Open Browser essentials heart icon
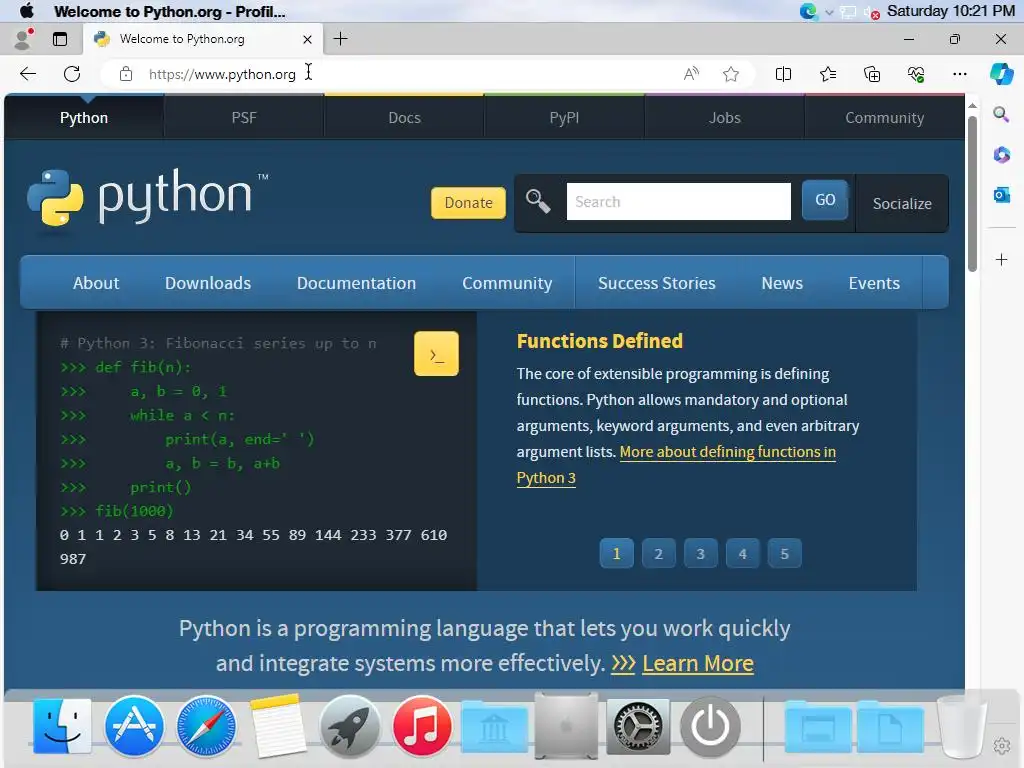Viewport: 1024px width, 768px height. (x=916, y=74)
